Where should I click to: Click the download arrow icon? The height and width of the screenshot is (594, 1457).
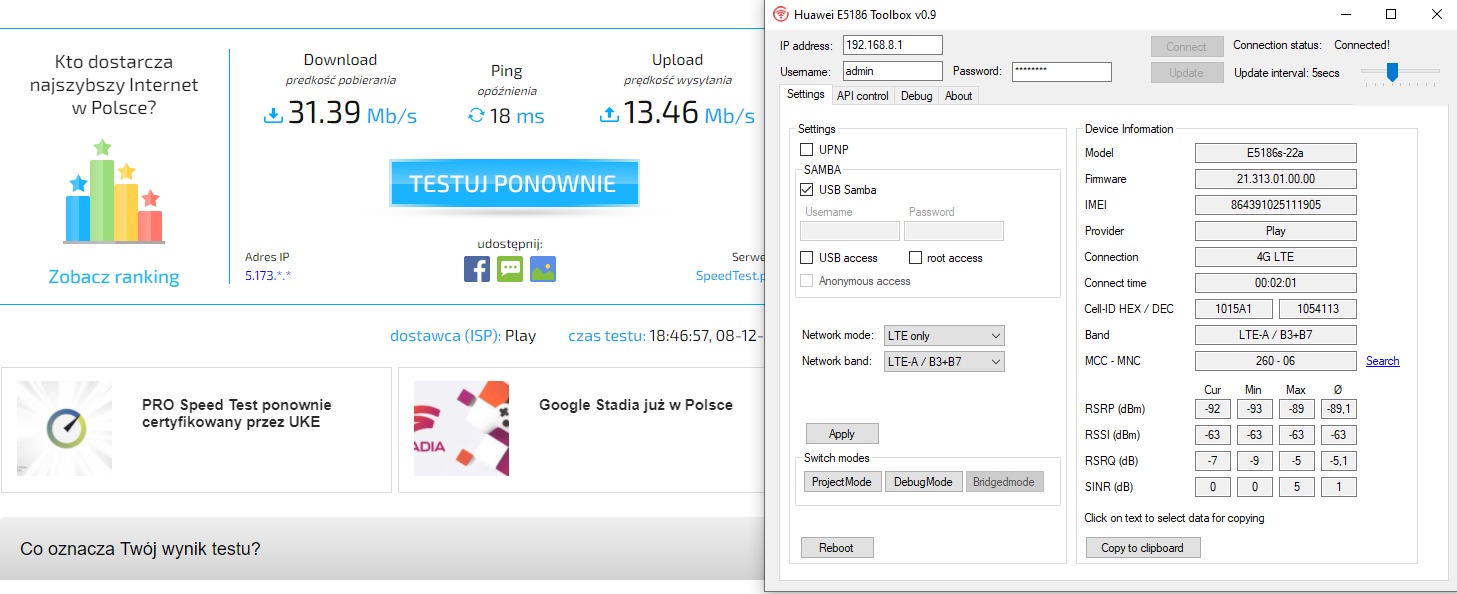coord(273,116)
